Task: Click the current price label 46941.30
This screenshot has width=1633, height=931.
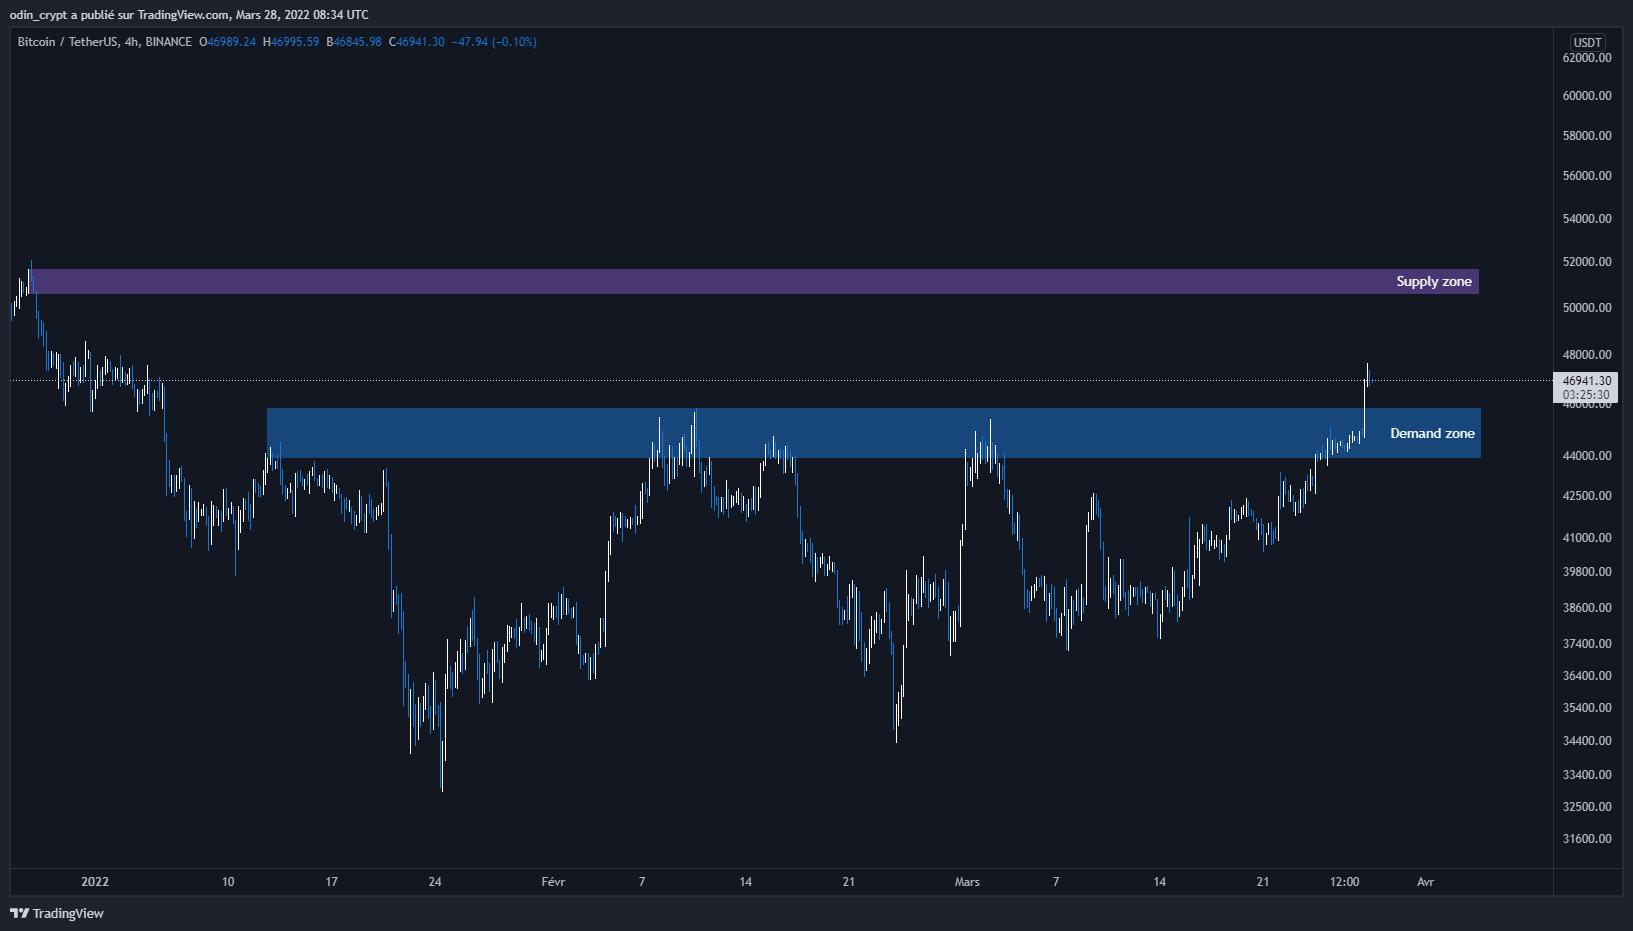Action: (x=1587, y=381)
